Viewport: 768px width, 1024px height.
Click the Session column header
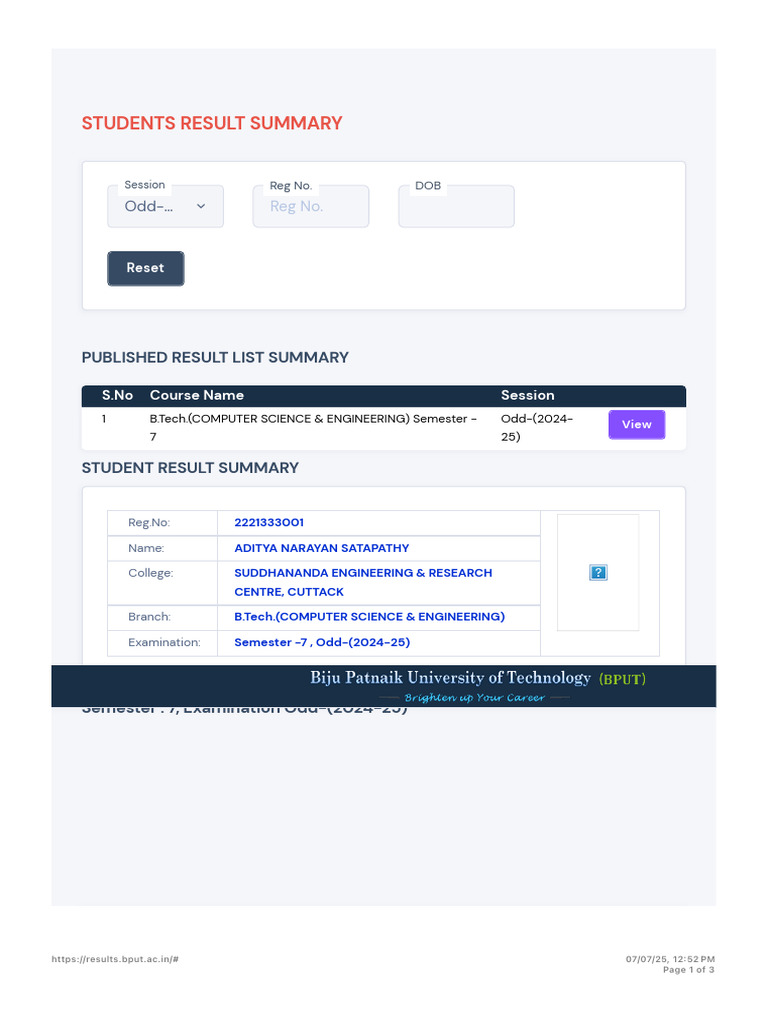coord(527,395)
